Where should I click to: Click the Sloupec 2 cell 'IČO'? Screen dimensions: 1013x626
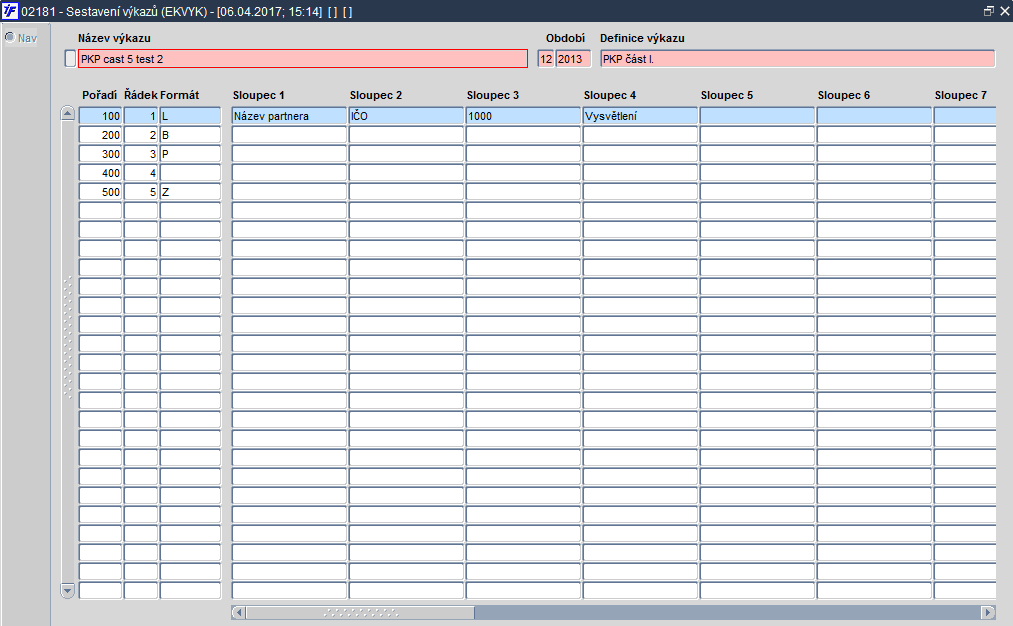pos(406,116)
